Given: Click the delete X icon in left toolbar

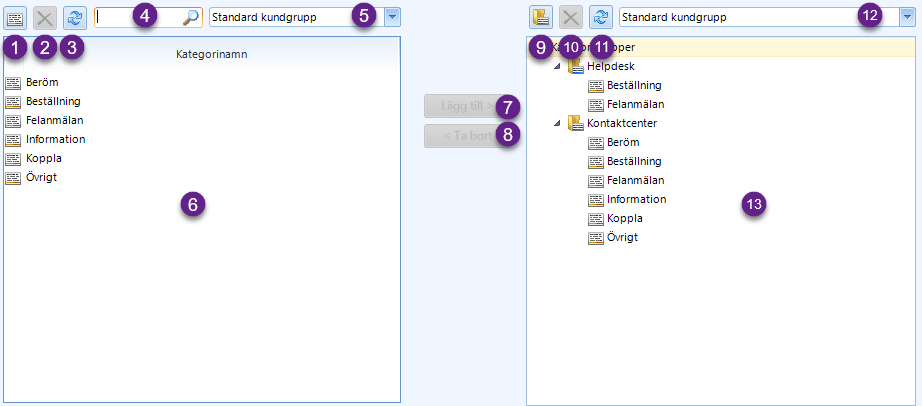Looking at the screenshot, I should (x=45, y=18).
